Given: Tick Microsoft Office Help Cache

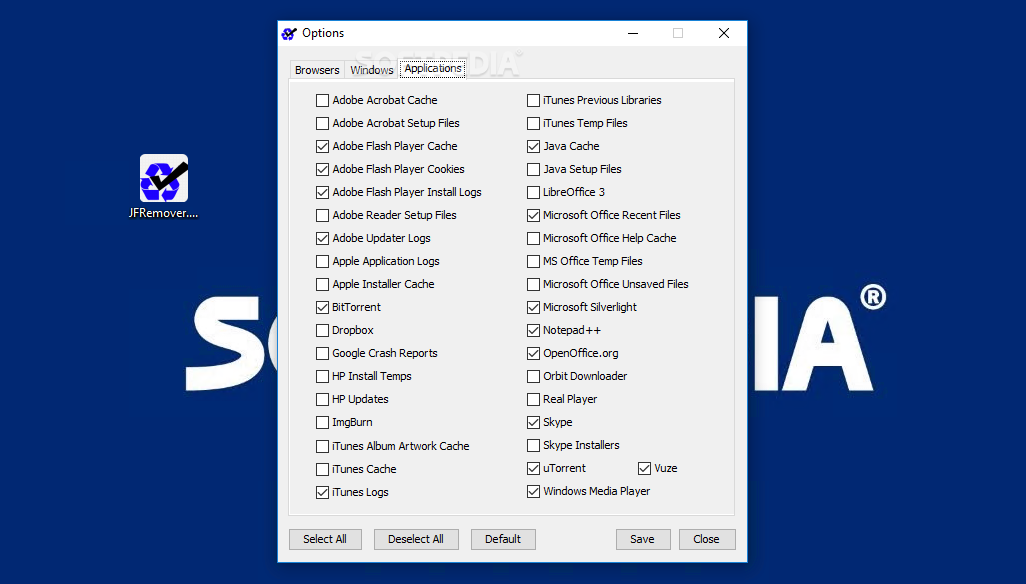Looking at the screenshot, I should pos(533,238).
